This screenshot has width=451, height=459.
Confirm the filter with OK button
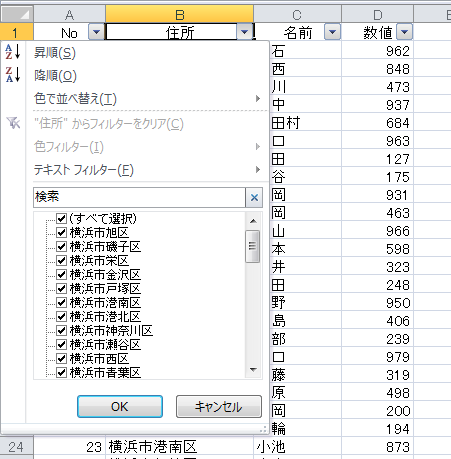pyautogui.click(x=120, y=407)
